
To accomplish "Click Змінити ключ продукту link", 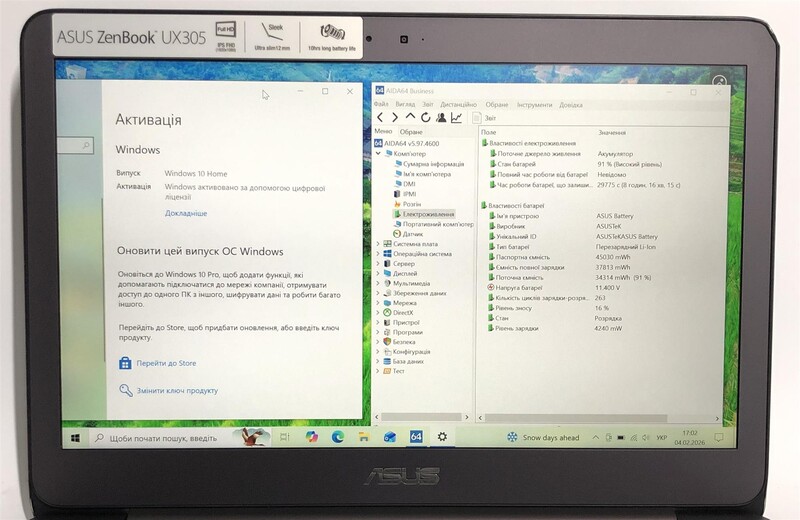I will [168, 390].
